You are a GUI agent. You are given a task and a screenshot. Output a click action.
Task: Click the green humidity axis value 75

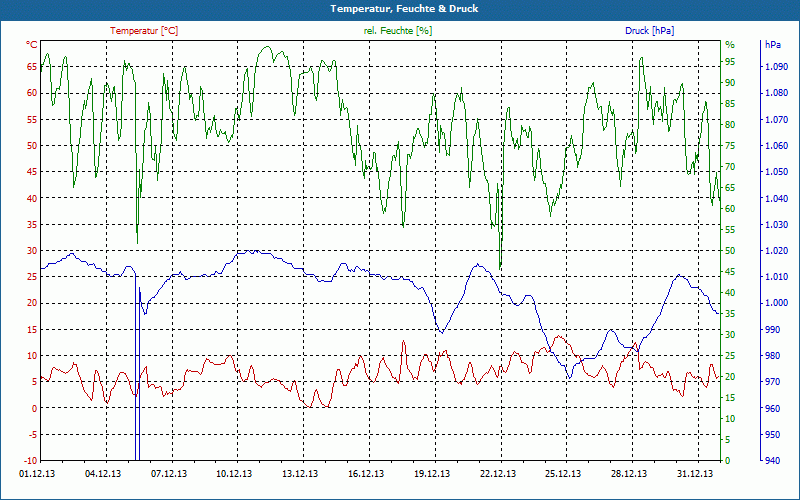pyautogui.click(x=730, y=145)
